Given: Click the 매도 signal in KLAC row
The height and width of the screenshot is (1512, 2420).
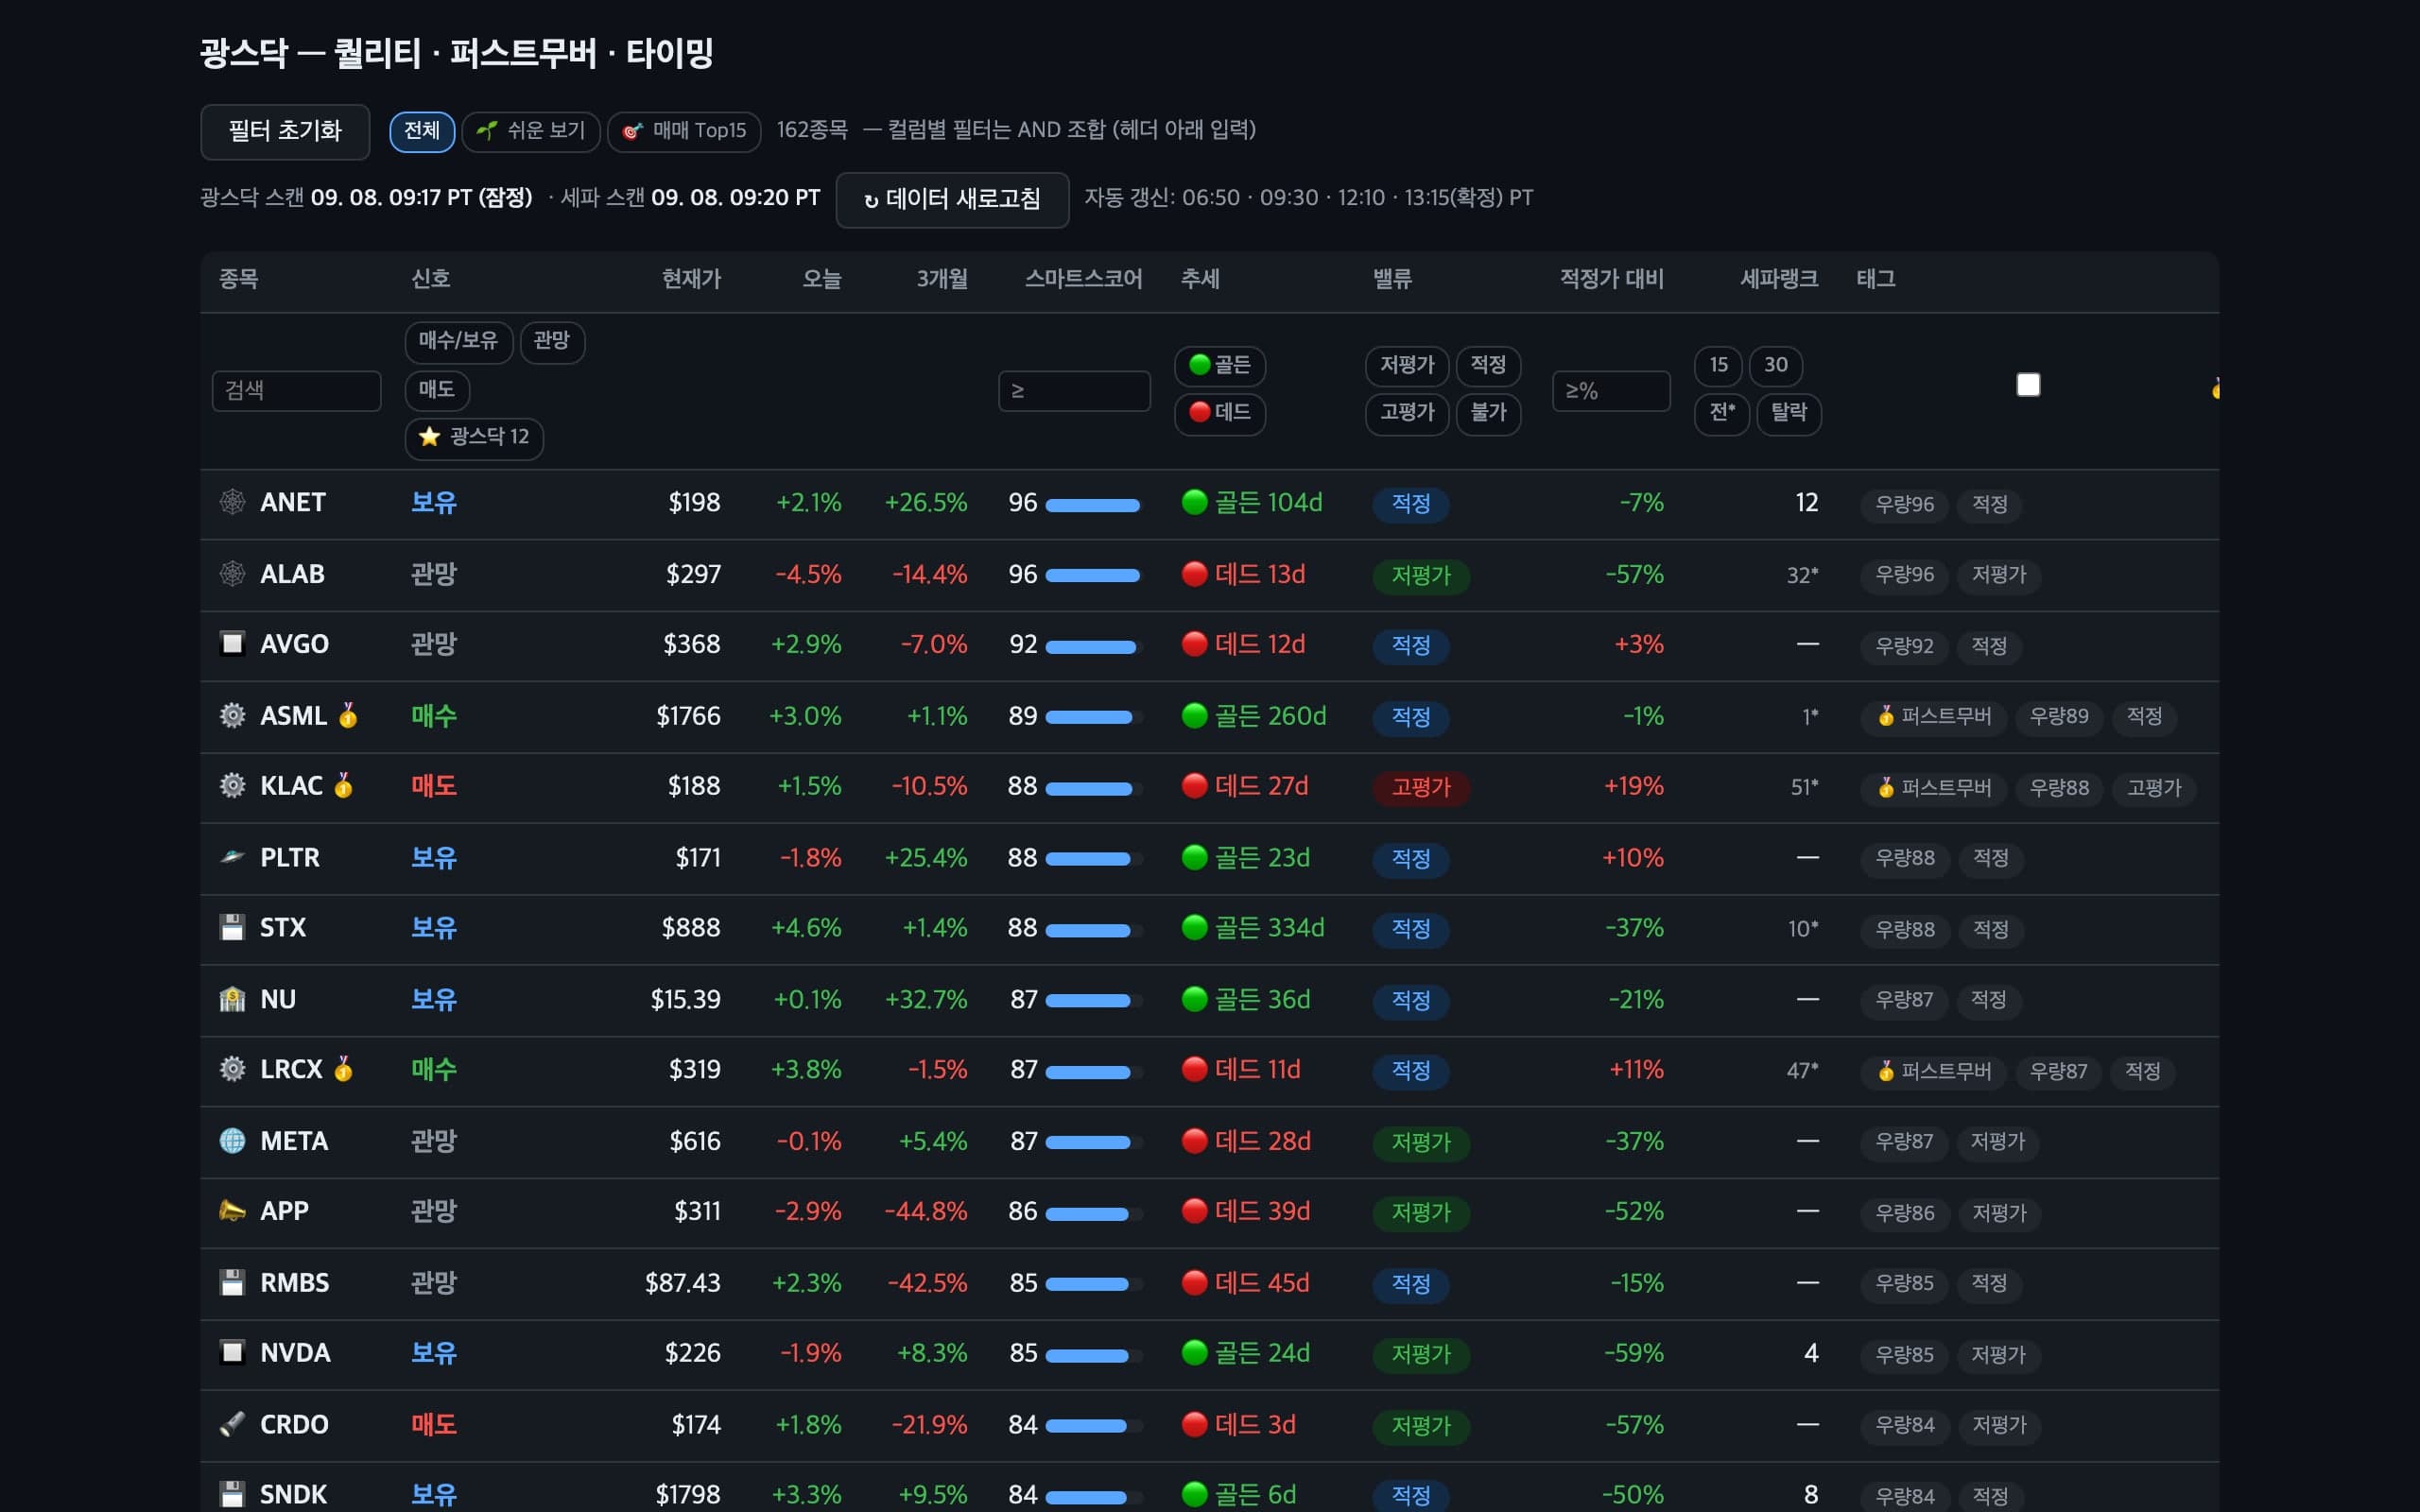Looking at the screenshot, I should (x=434, y=786).
